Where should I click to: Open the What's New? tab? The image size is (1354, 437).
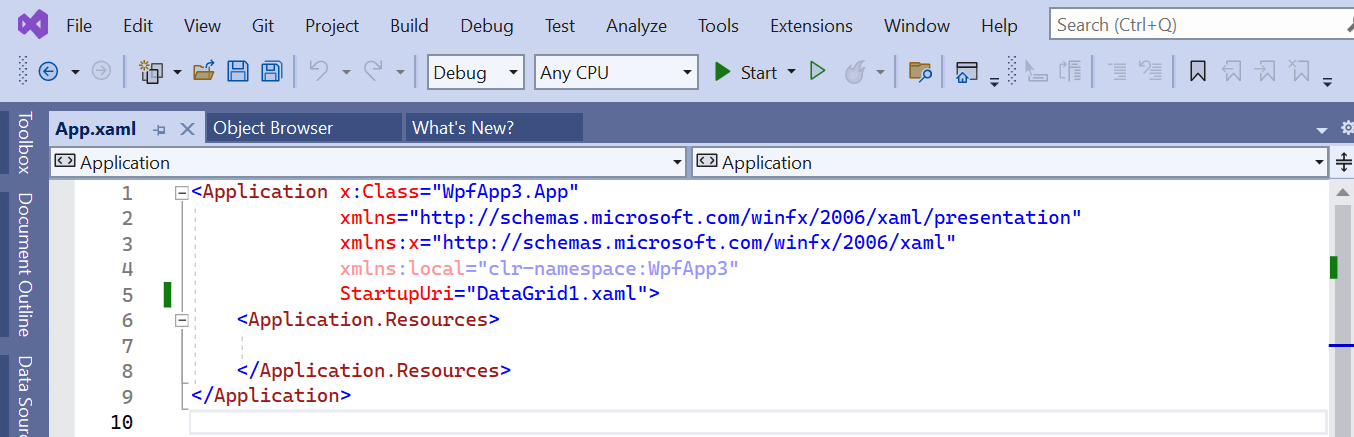click(463, 128)
